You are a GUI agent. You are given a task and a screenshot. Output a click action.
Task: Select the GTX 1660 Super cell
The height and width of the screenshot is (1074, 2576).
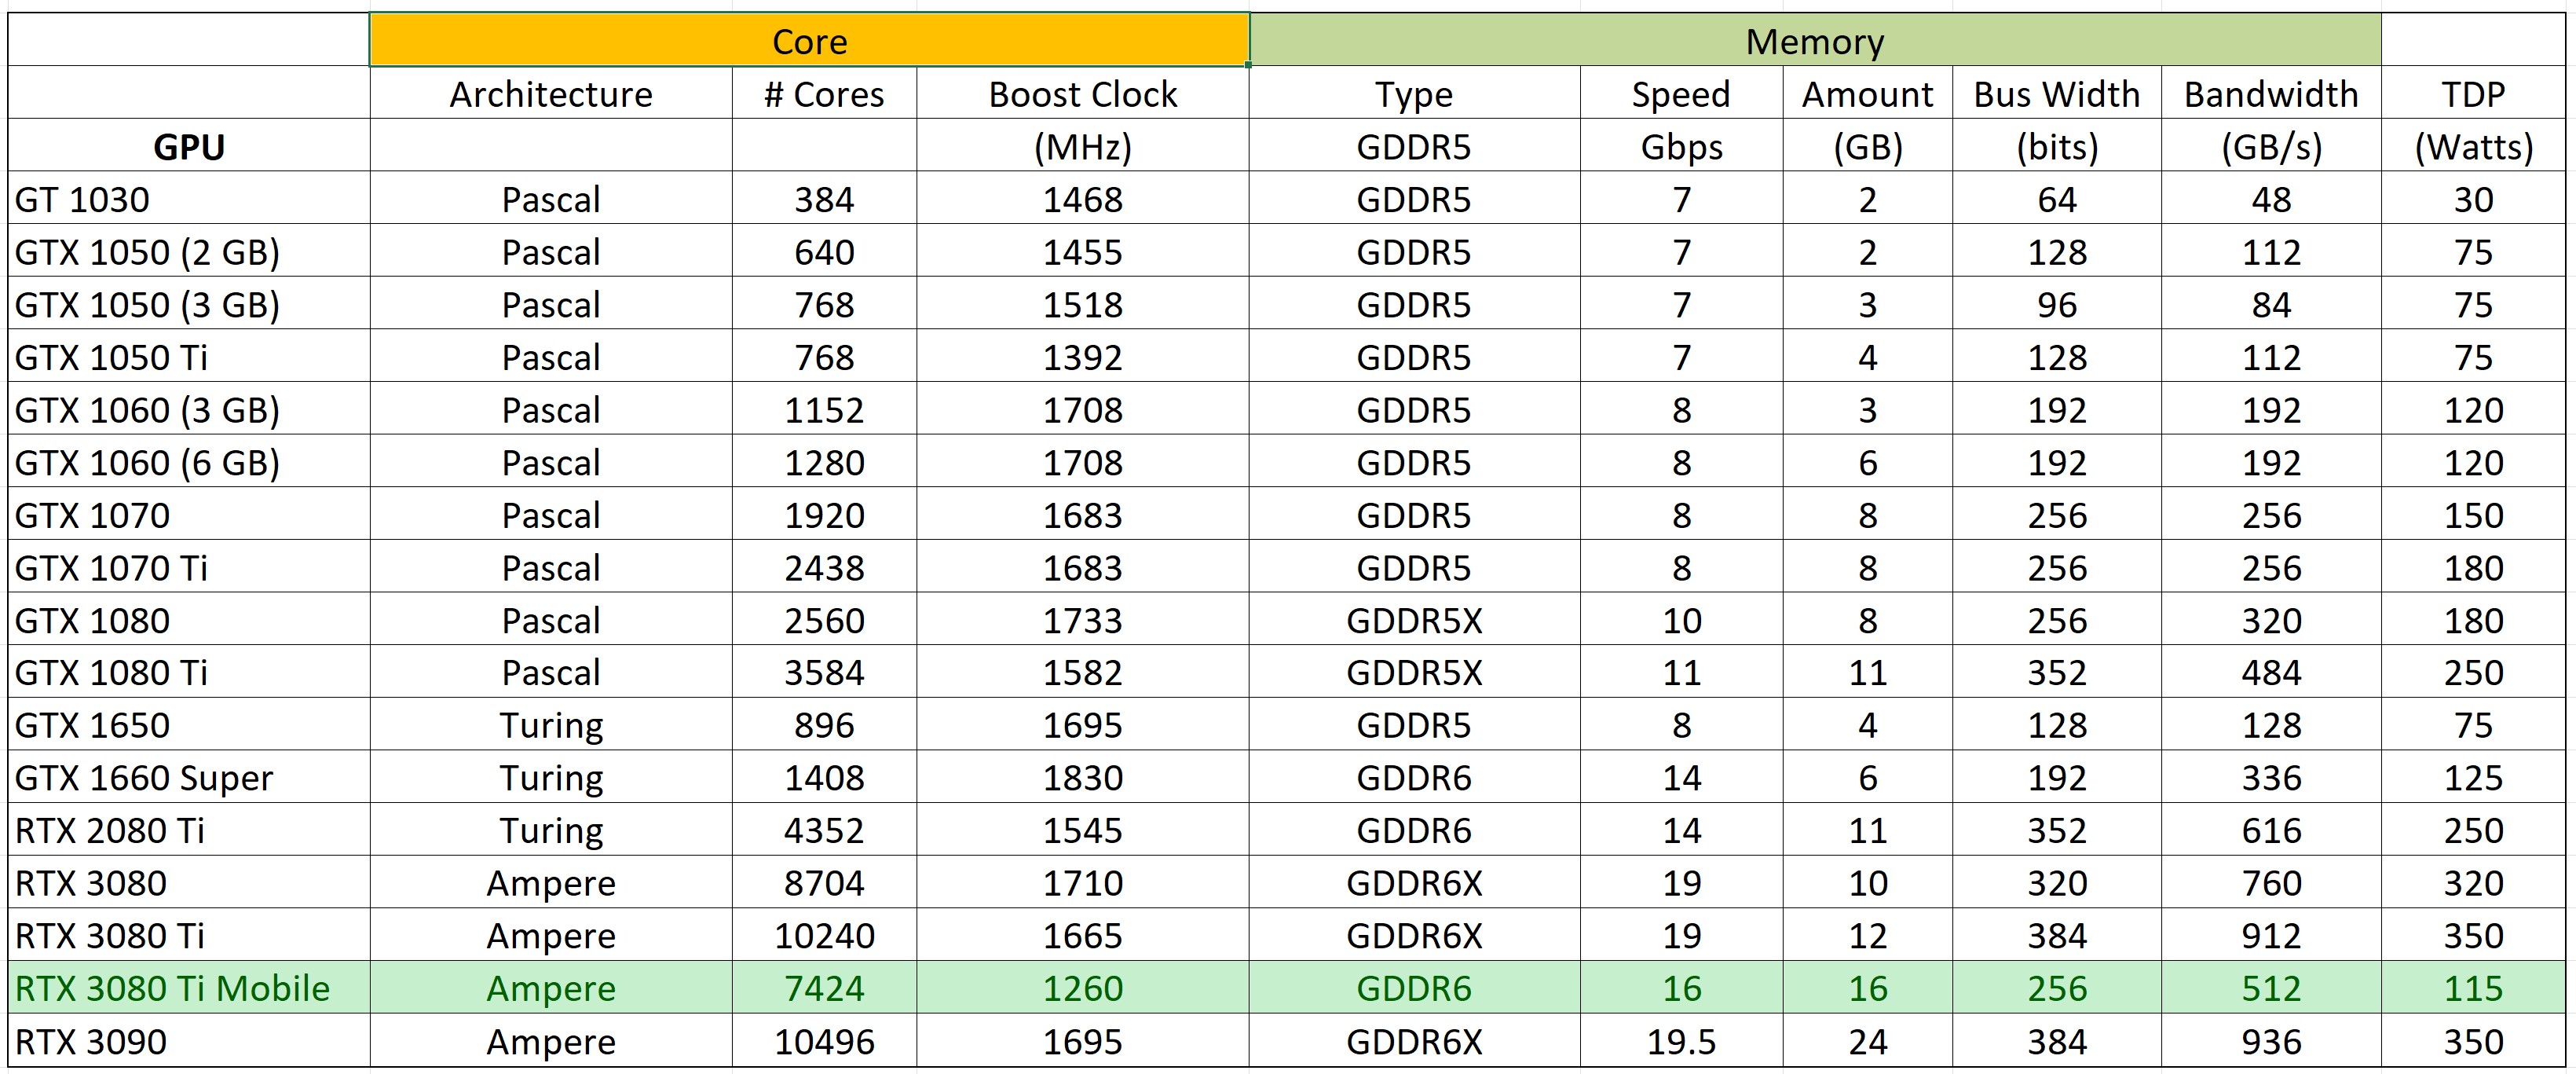pyautogui.click(x=143, y=777)
